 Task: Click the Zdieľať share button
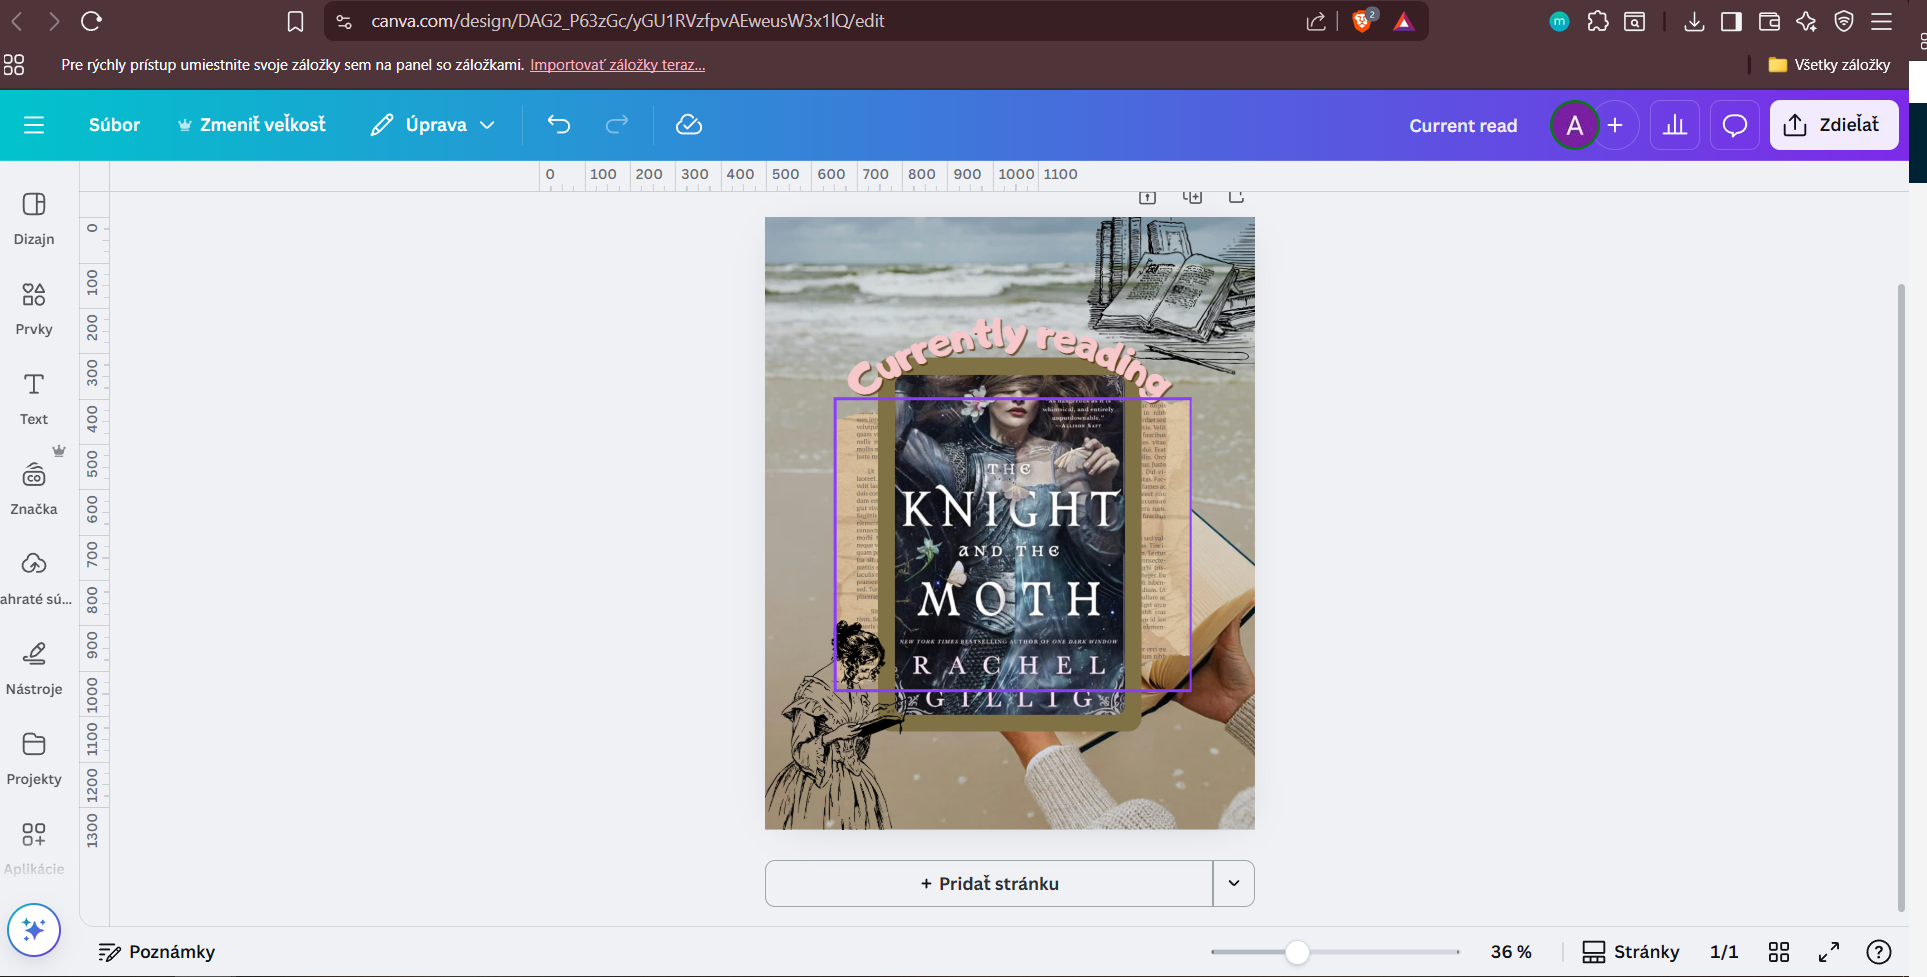(1833, 125)
